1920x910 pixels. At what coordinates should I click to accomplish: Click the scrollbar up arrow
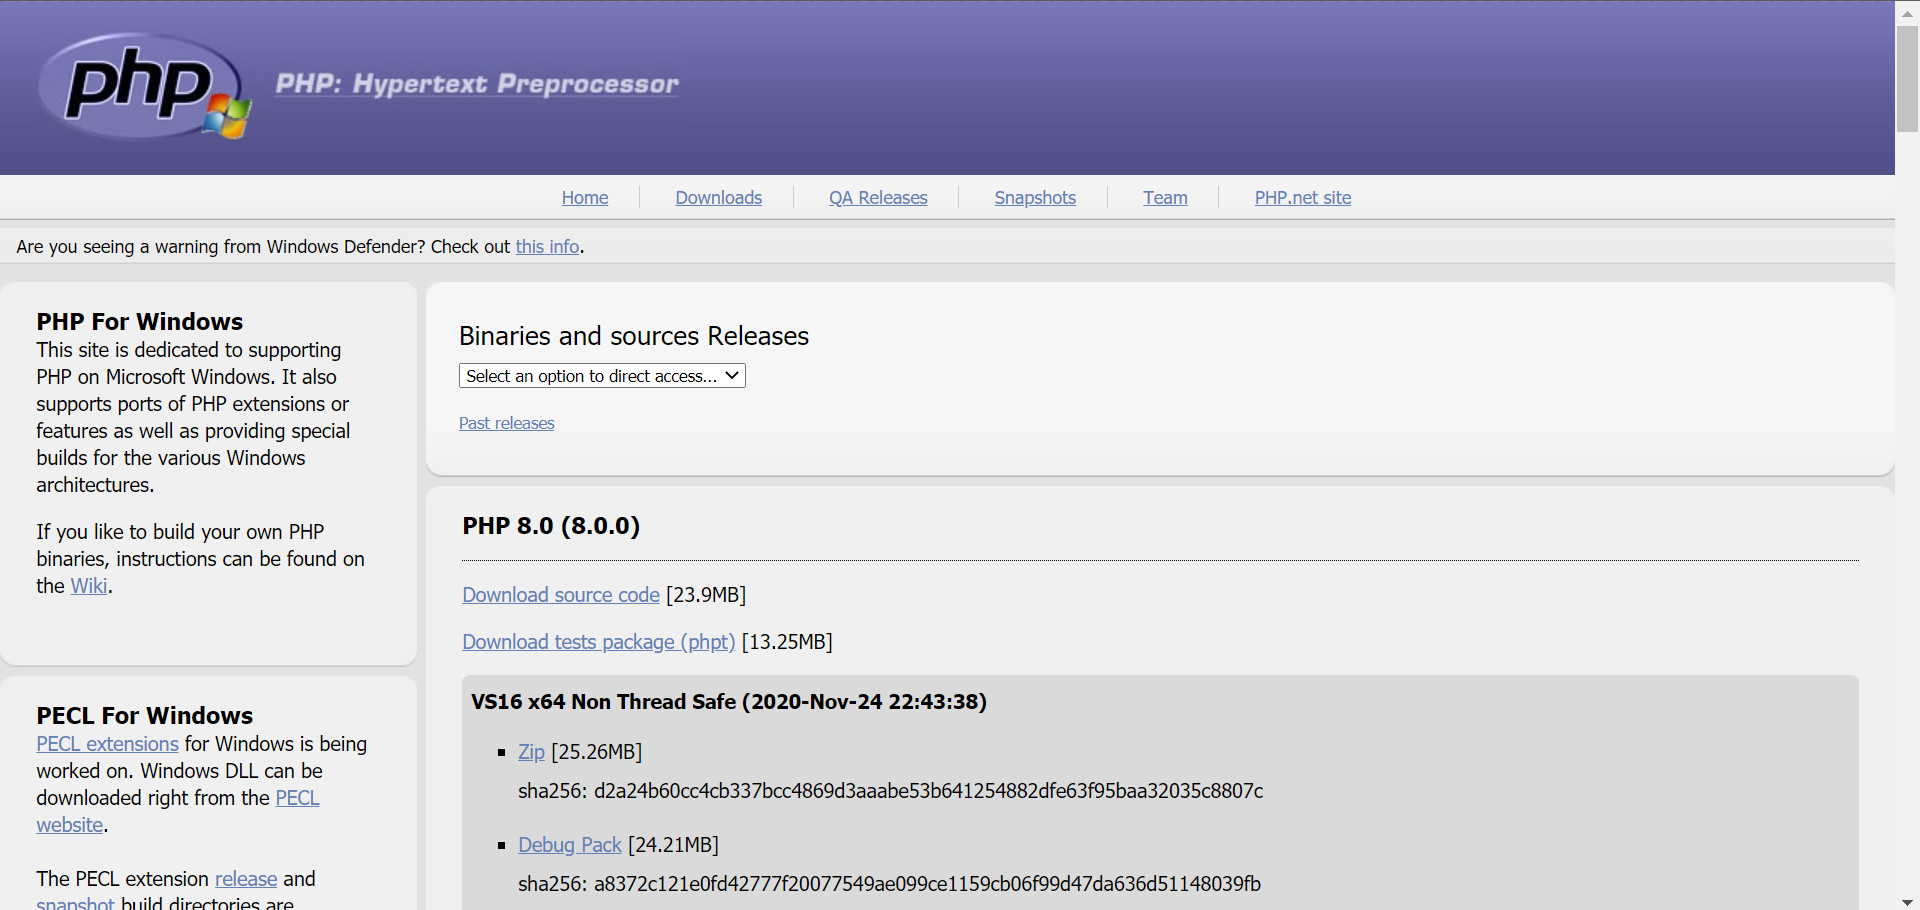pyautogui.click(x=1907, y=13)
